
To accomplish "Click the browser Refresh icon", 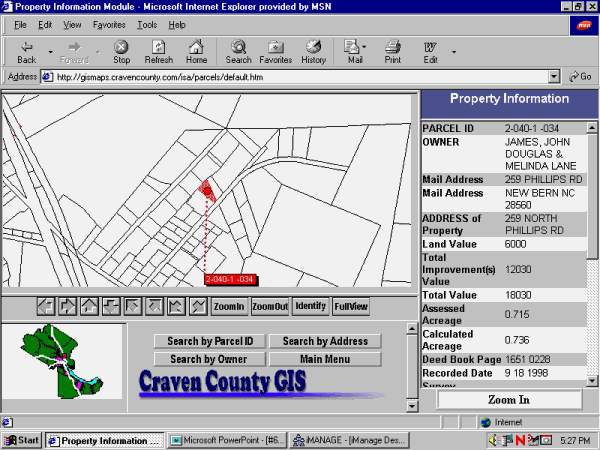I will coord(158,51).
